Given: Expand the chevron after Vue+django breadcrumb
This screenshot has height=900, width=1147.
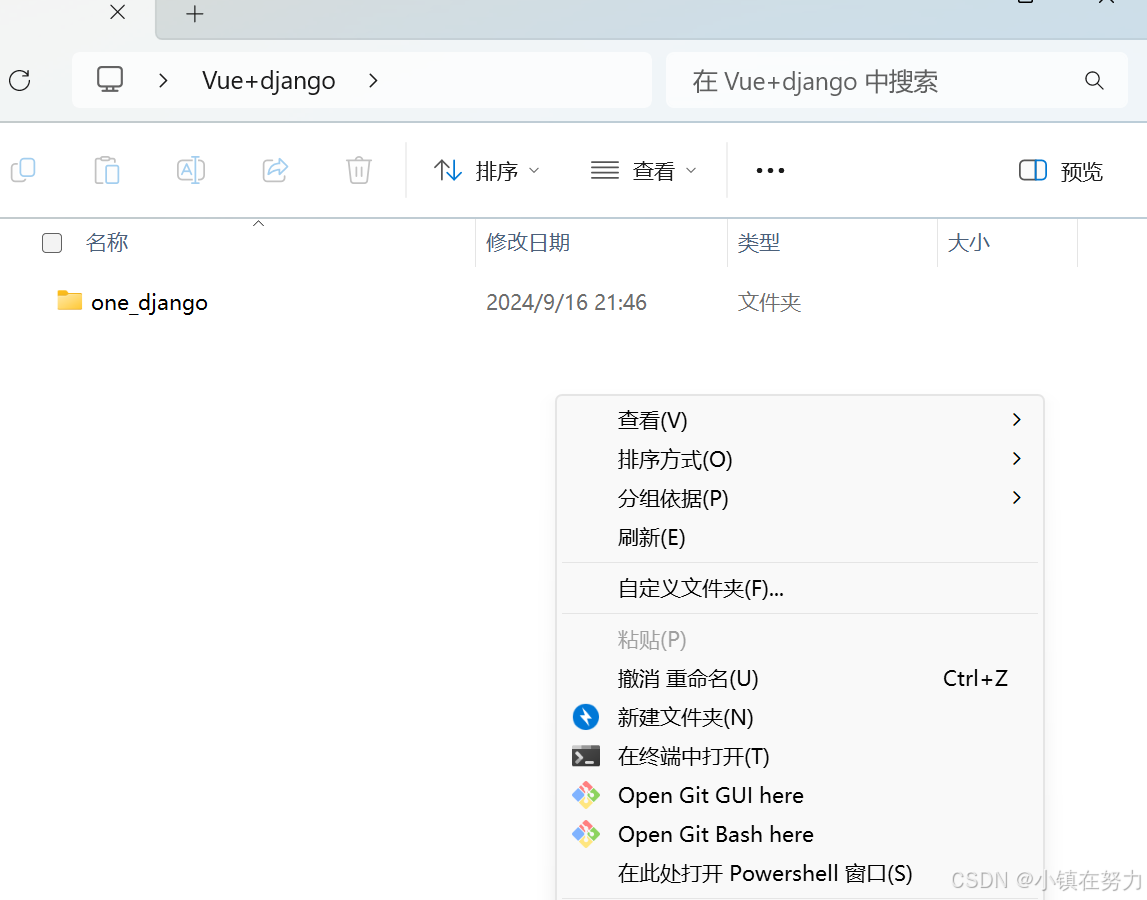Looking at the screenshot, I should [373, 80].
